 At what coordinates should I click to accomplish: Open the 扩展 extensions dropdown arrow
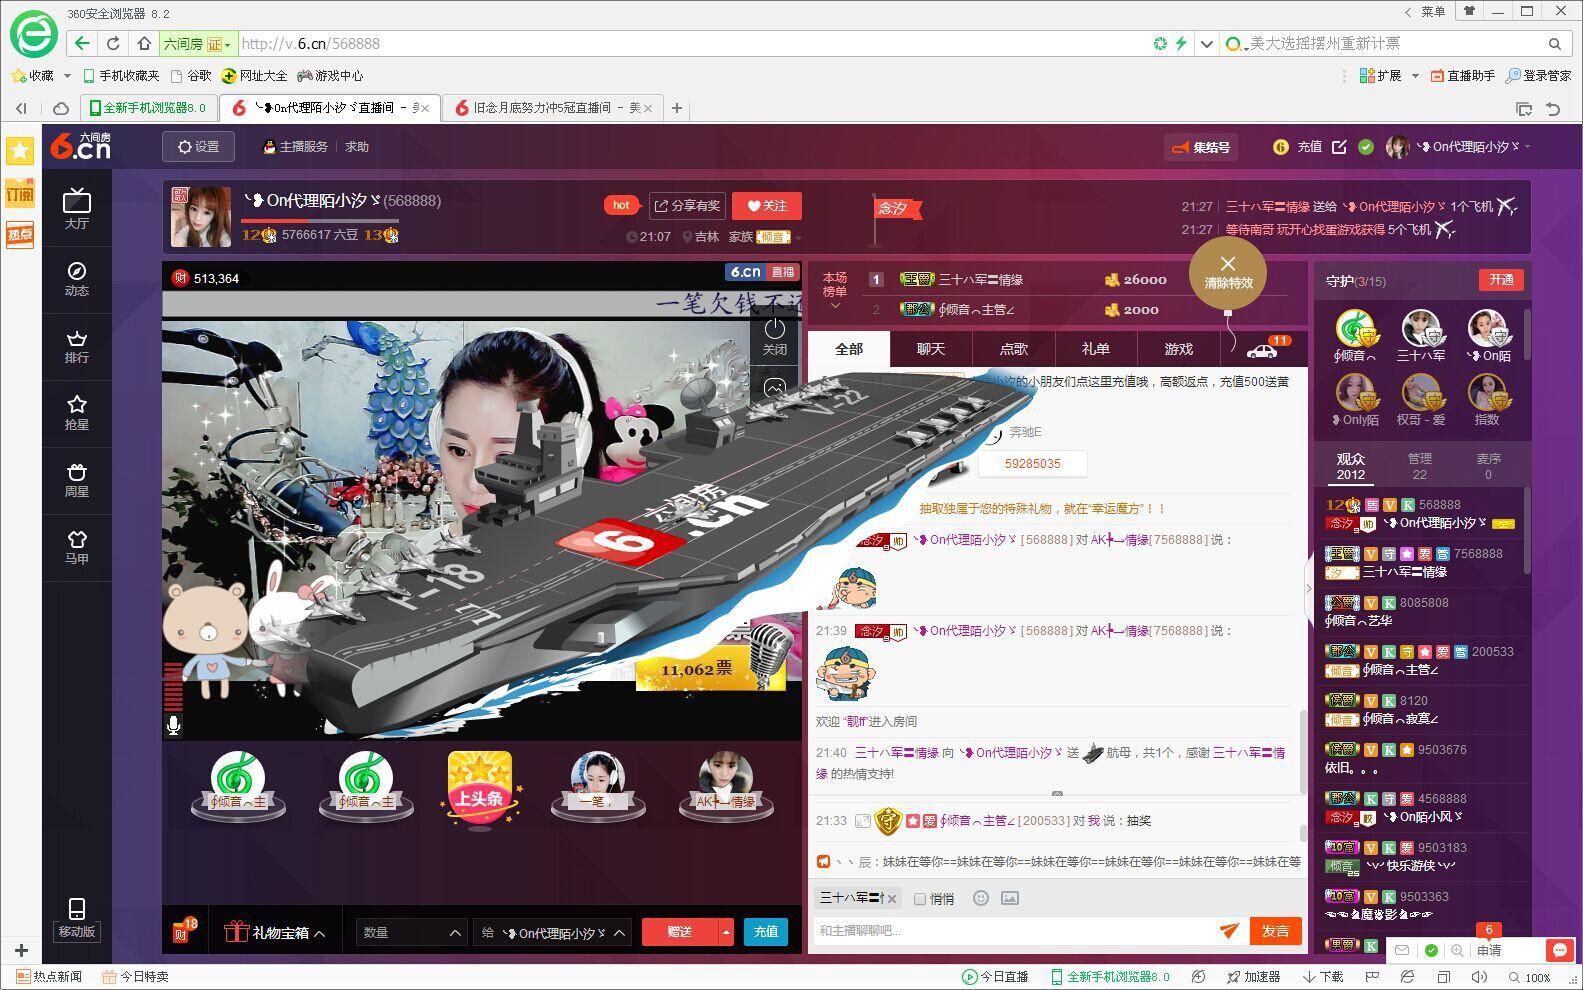[x=1415, y=76]
